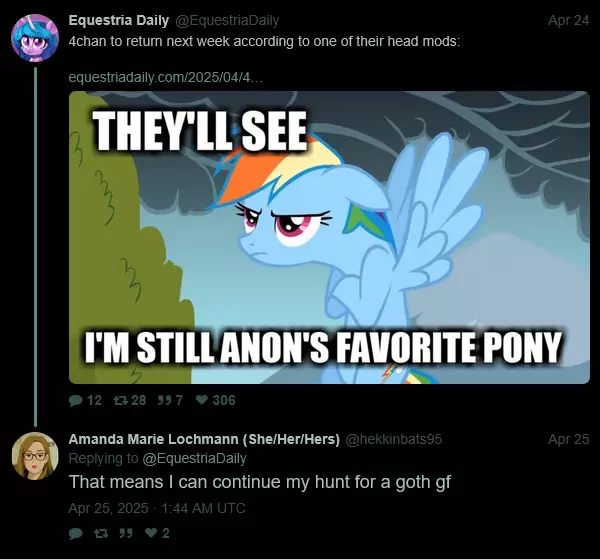Click Amanda Marie Lochmann's display name
Viewport: 600px width, 559px height.
(204, 439)
